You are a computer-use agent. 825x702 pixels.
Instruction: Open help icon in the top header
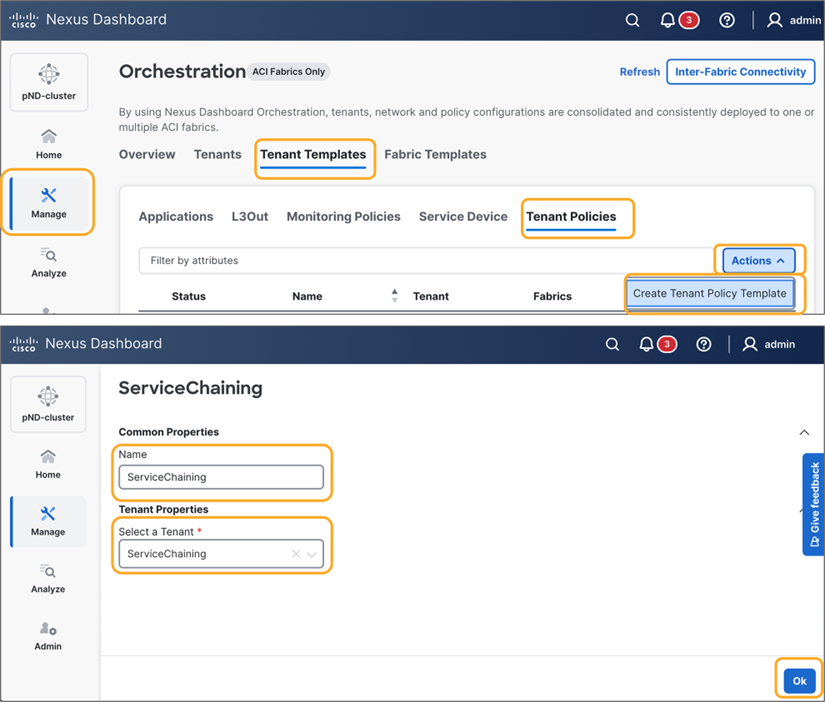pyautogui.click(x=727, y=21)
